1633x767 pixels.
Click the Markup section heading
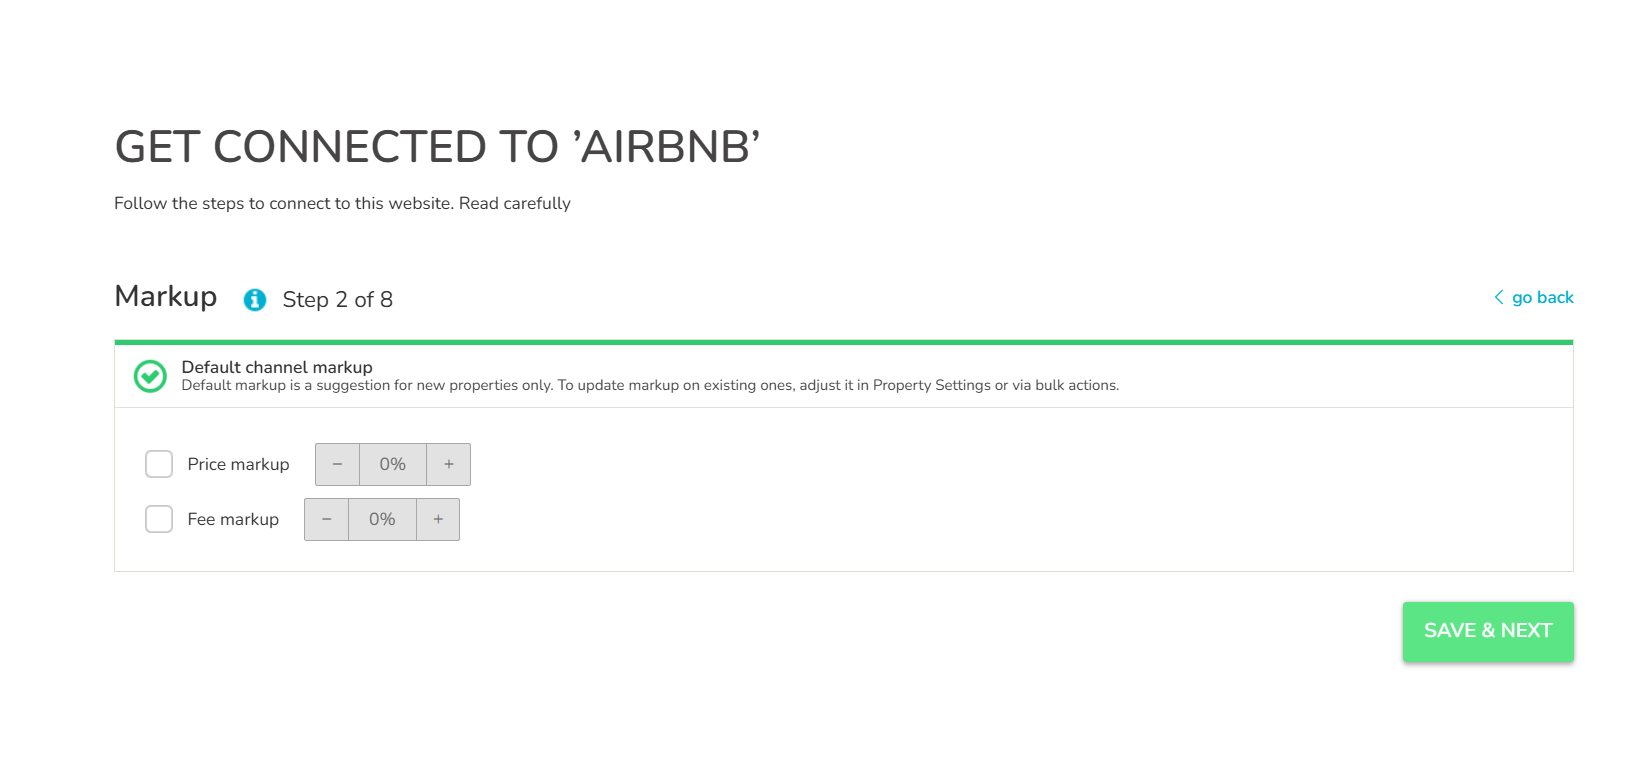(166, 296)
